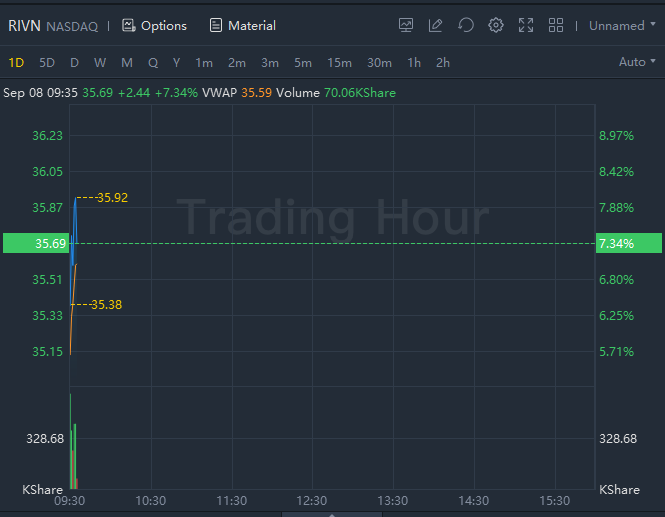Open chart settings gear icon

[496, 25]
